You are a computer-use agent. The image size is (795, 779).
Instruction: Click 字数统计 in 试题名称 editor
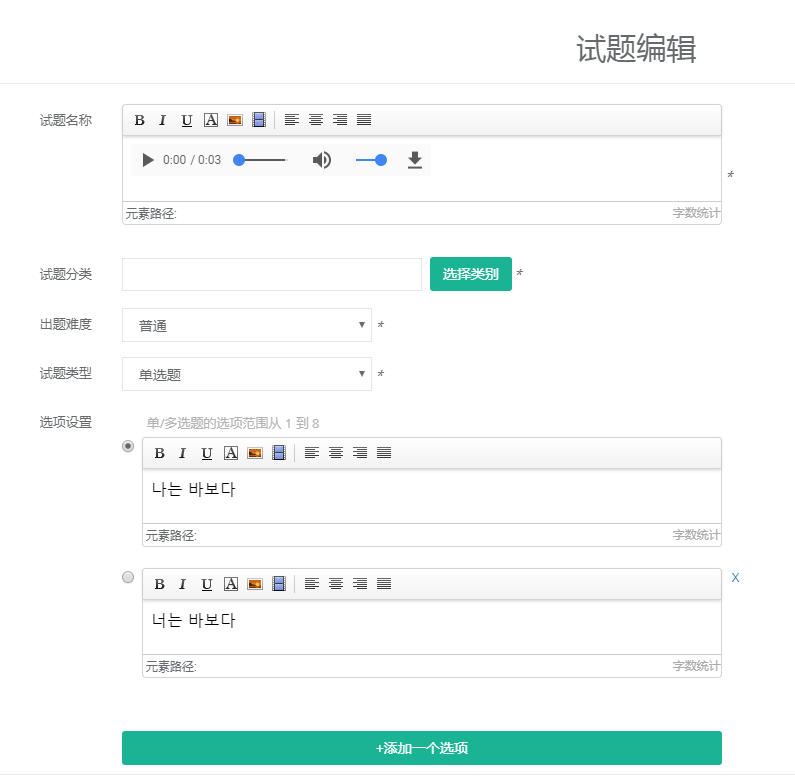[x=696, y=213]
